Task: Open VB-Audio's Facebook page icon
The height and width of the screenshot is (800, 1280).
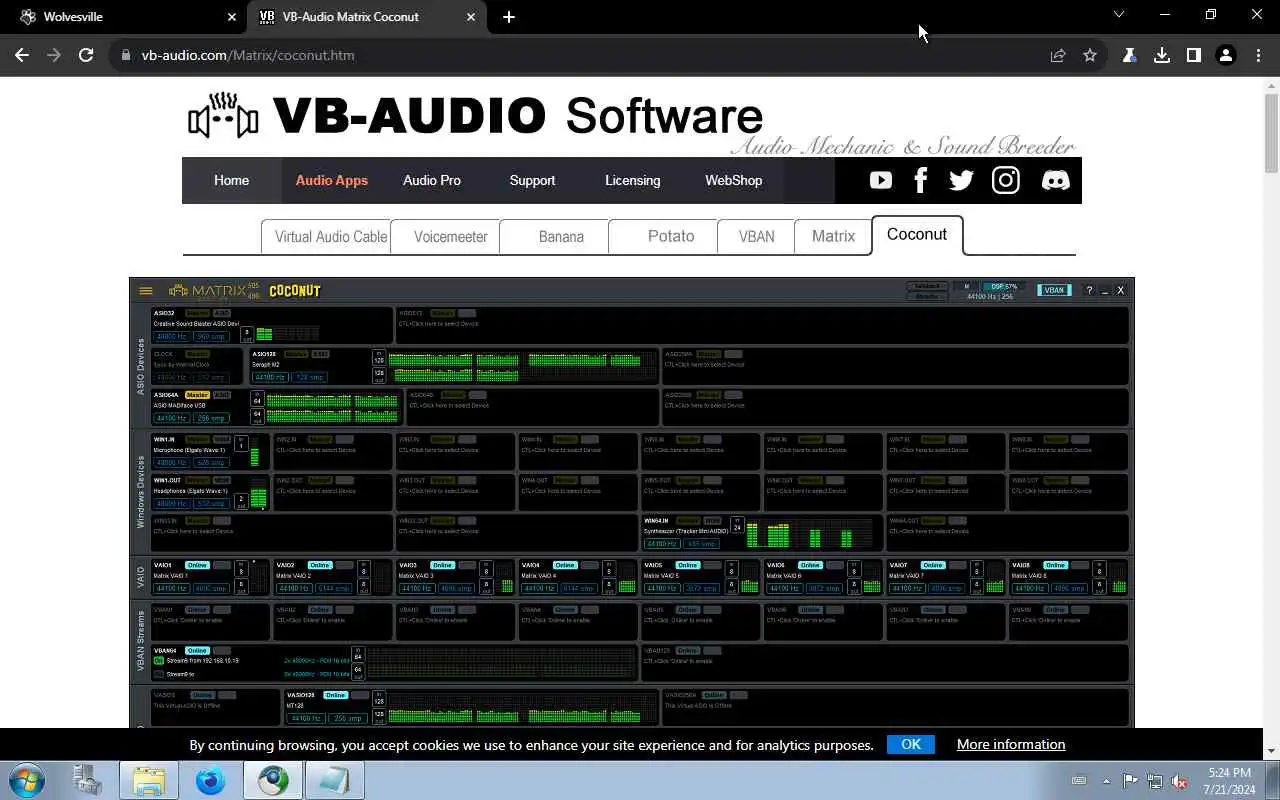Action: coord(921,180)
